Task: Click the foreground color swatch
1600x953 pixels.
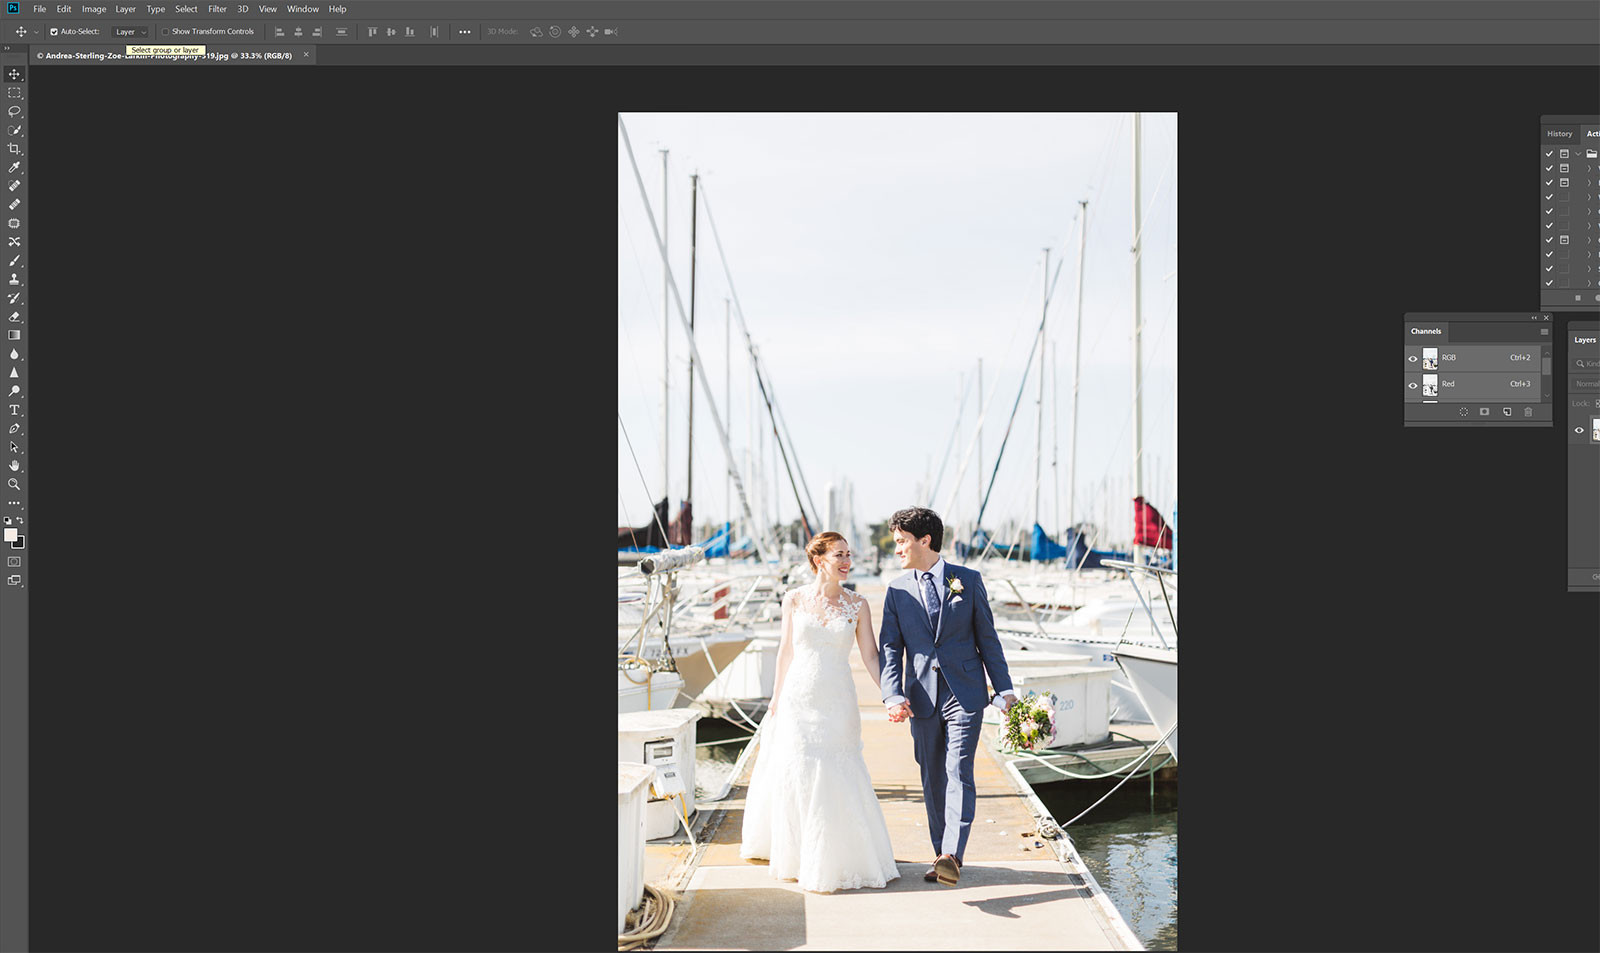Action: click(11, 535)
